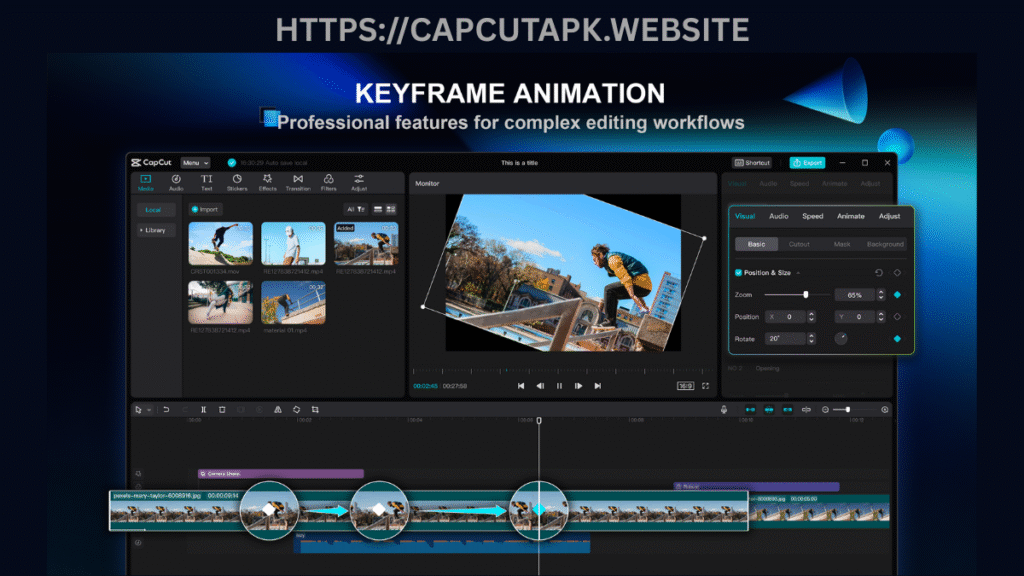Click the Position Y stepper arrows
The image size is (1024, 576).
point(881,317)
